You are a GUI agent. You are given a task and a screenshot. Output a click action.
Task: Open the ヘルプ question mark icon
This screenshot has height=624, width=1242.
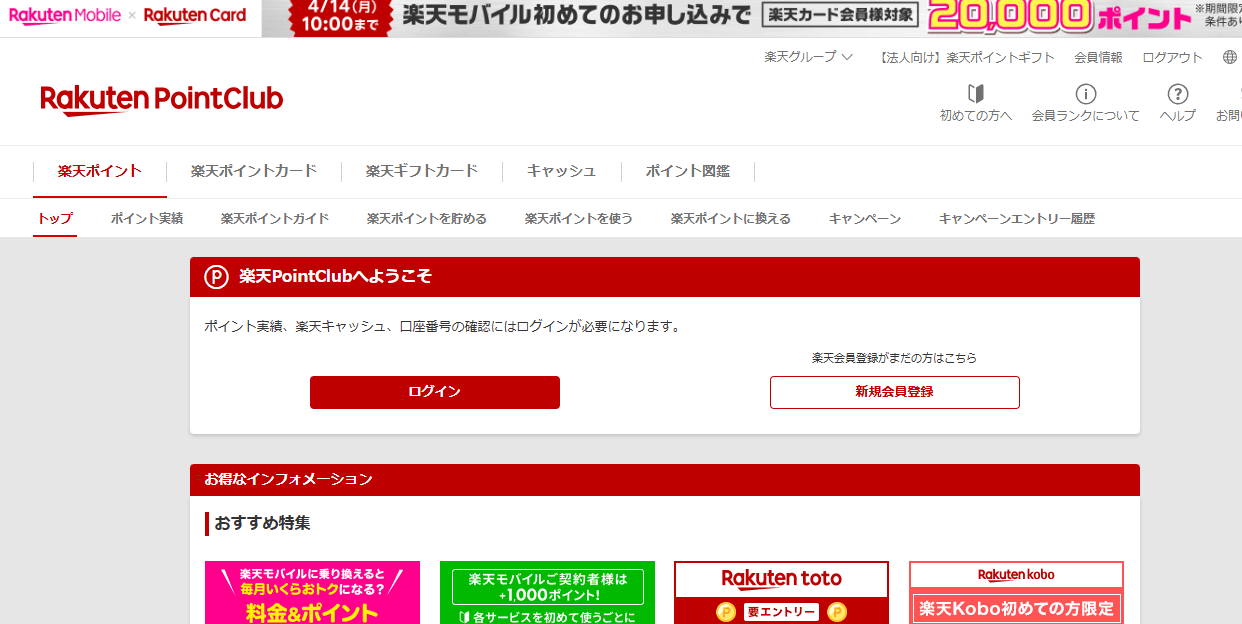1178,93
